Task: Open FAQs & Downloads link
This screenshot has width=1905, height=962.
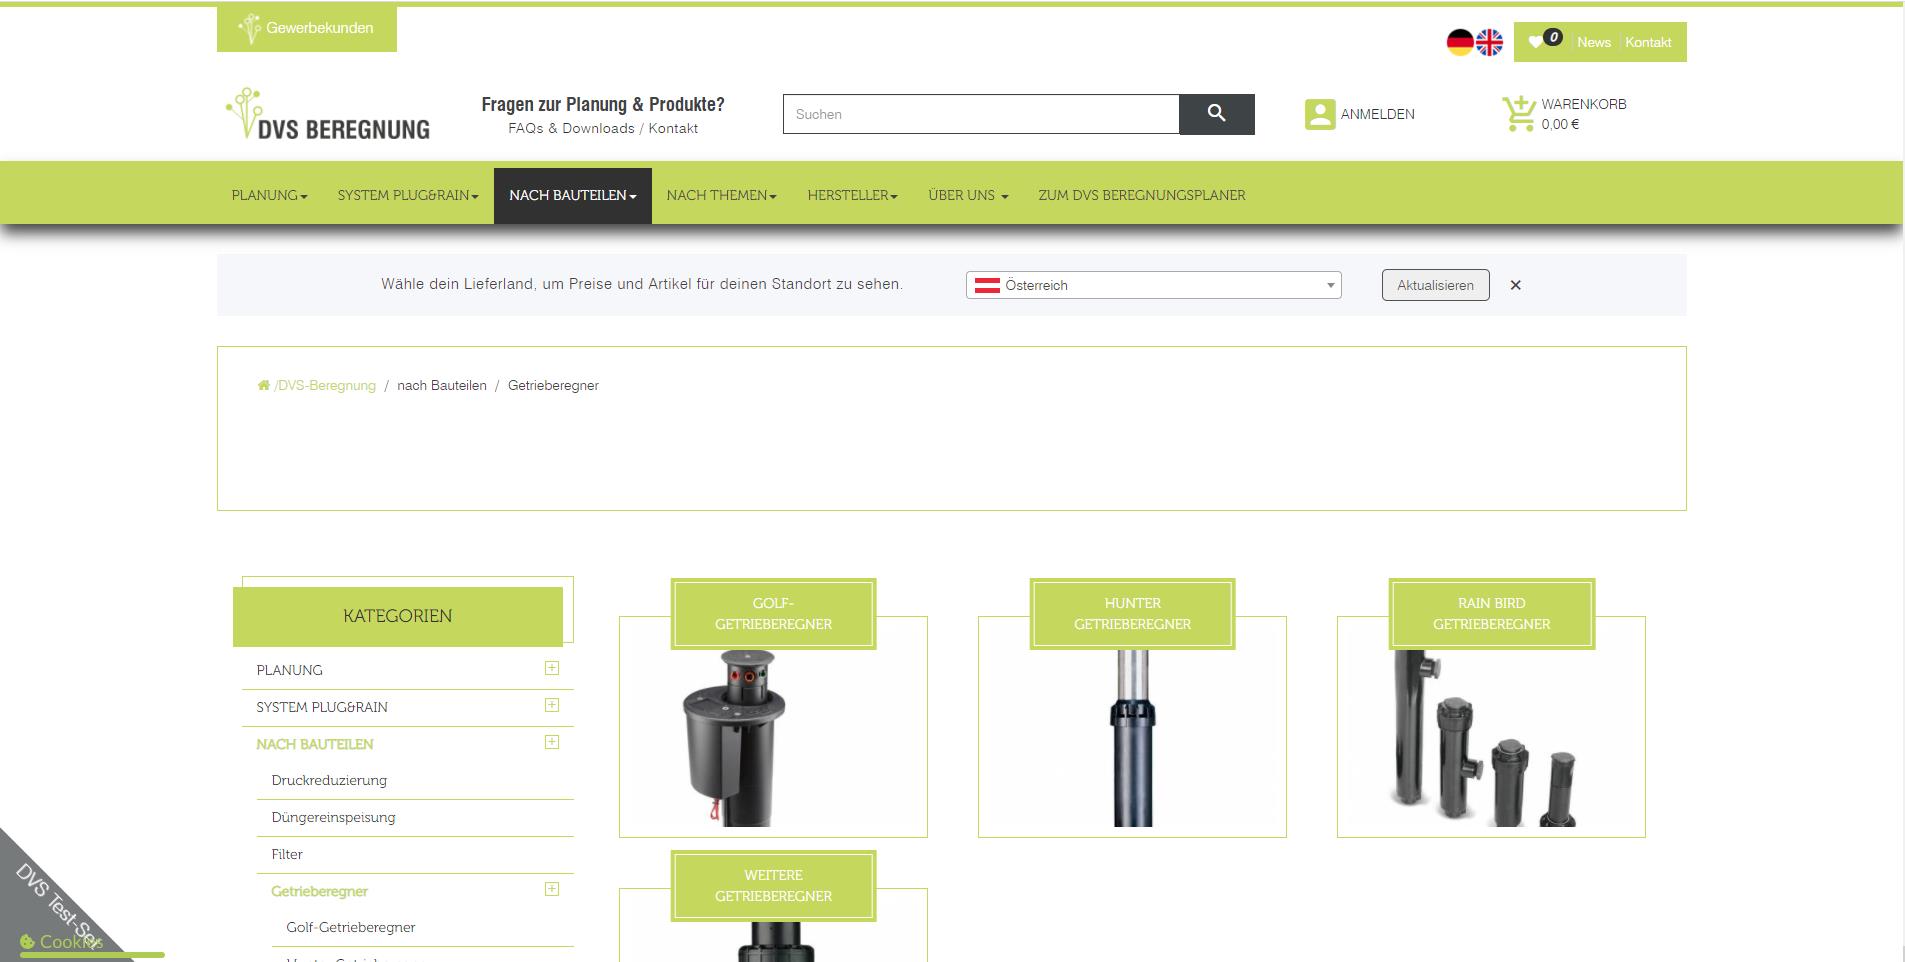Action: click(571, 128)
